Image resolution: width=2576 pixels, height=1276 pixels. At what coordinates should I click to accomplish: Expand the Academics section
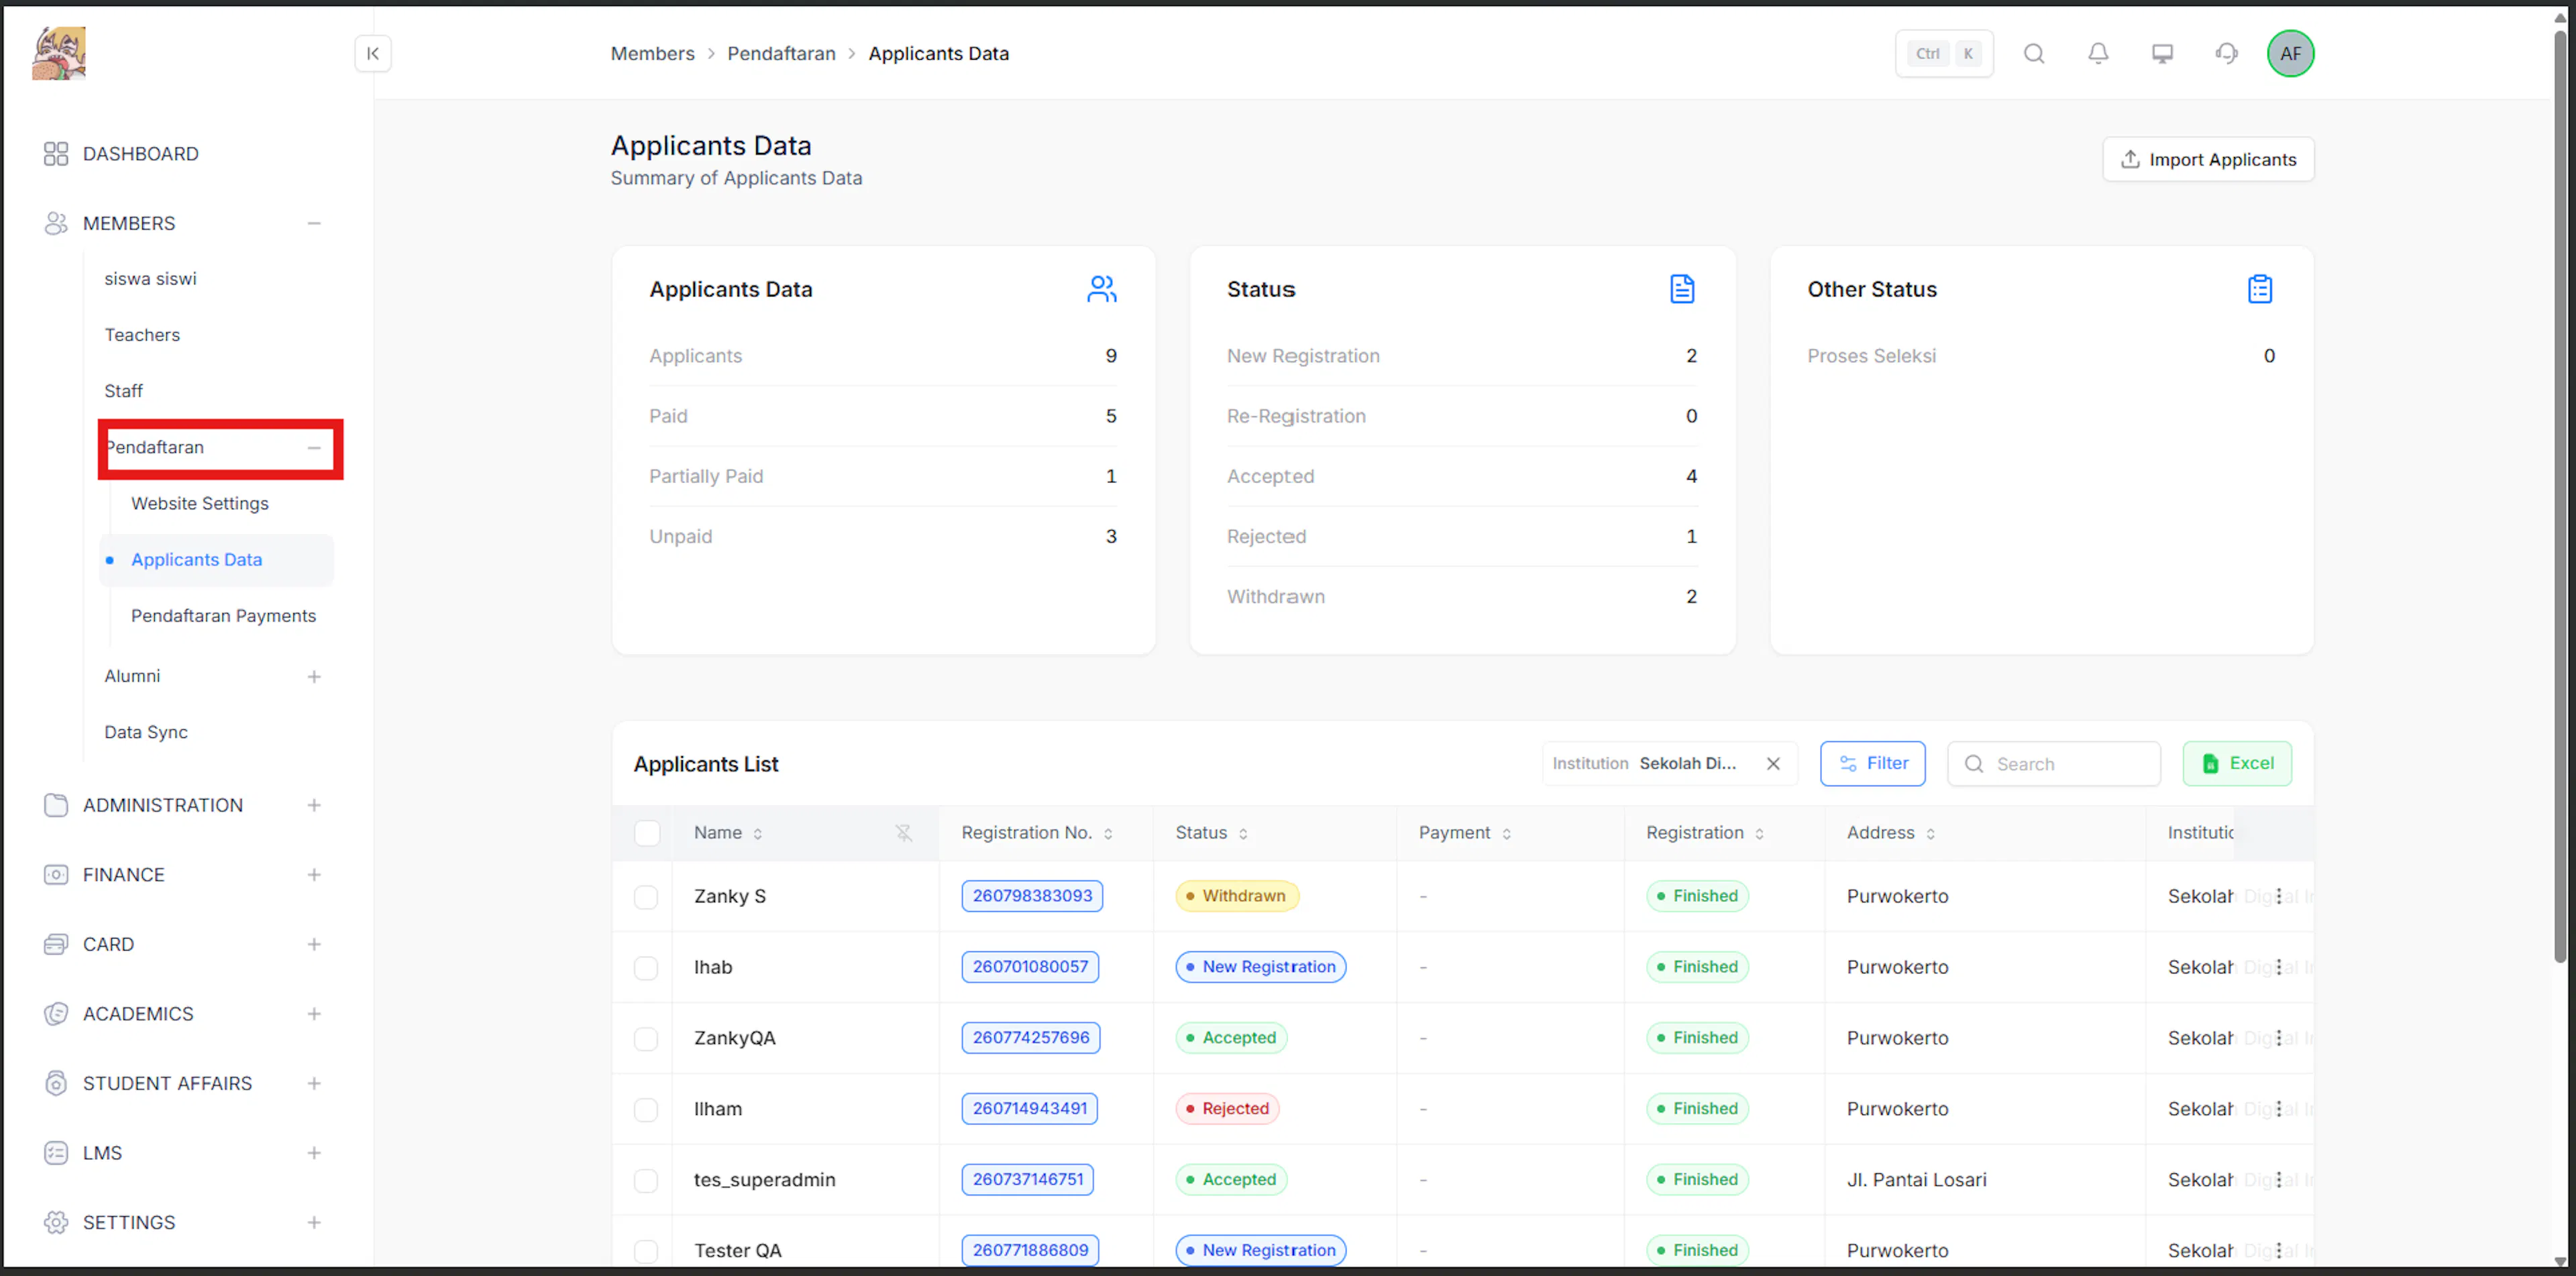click(314, 1014)
